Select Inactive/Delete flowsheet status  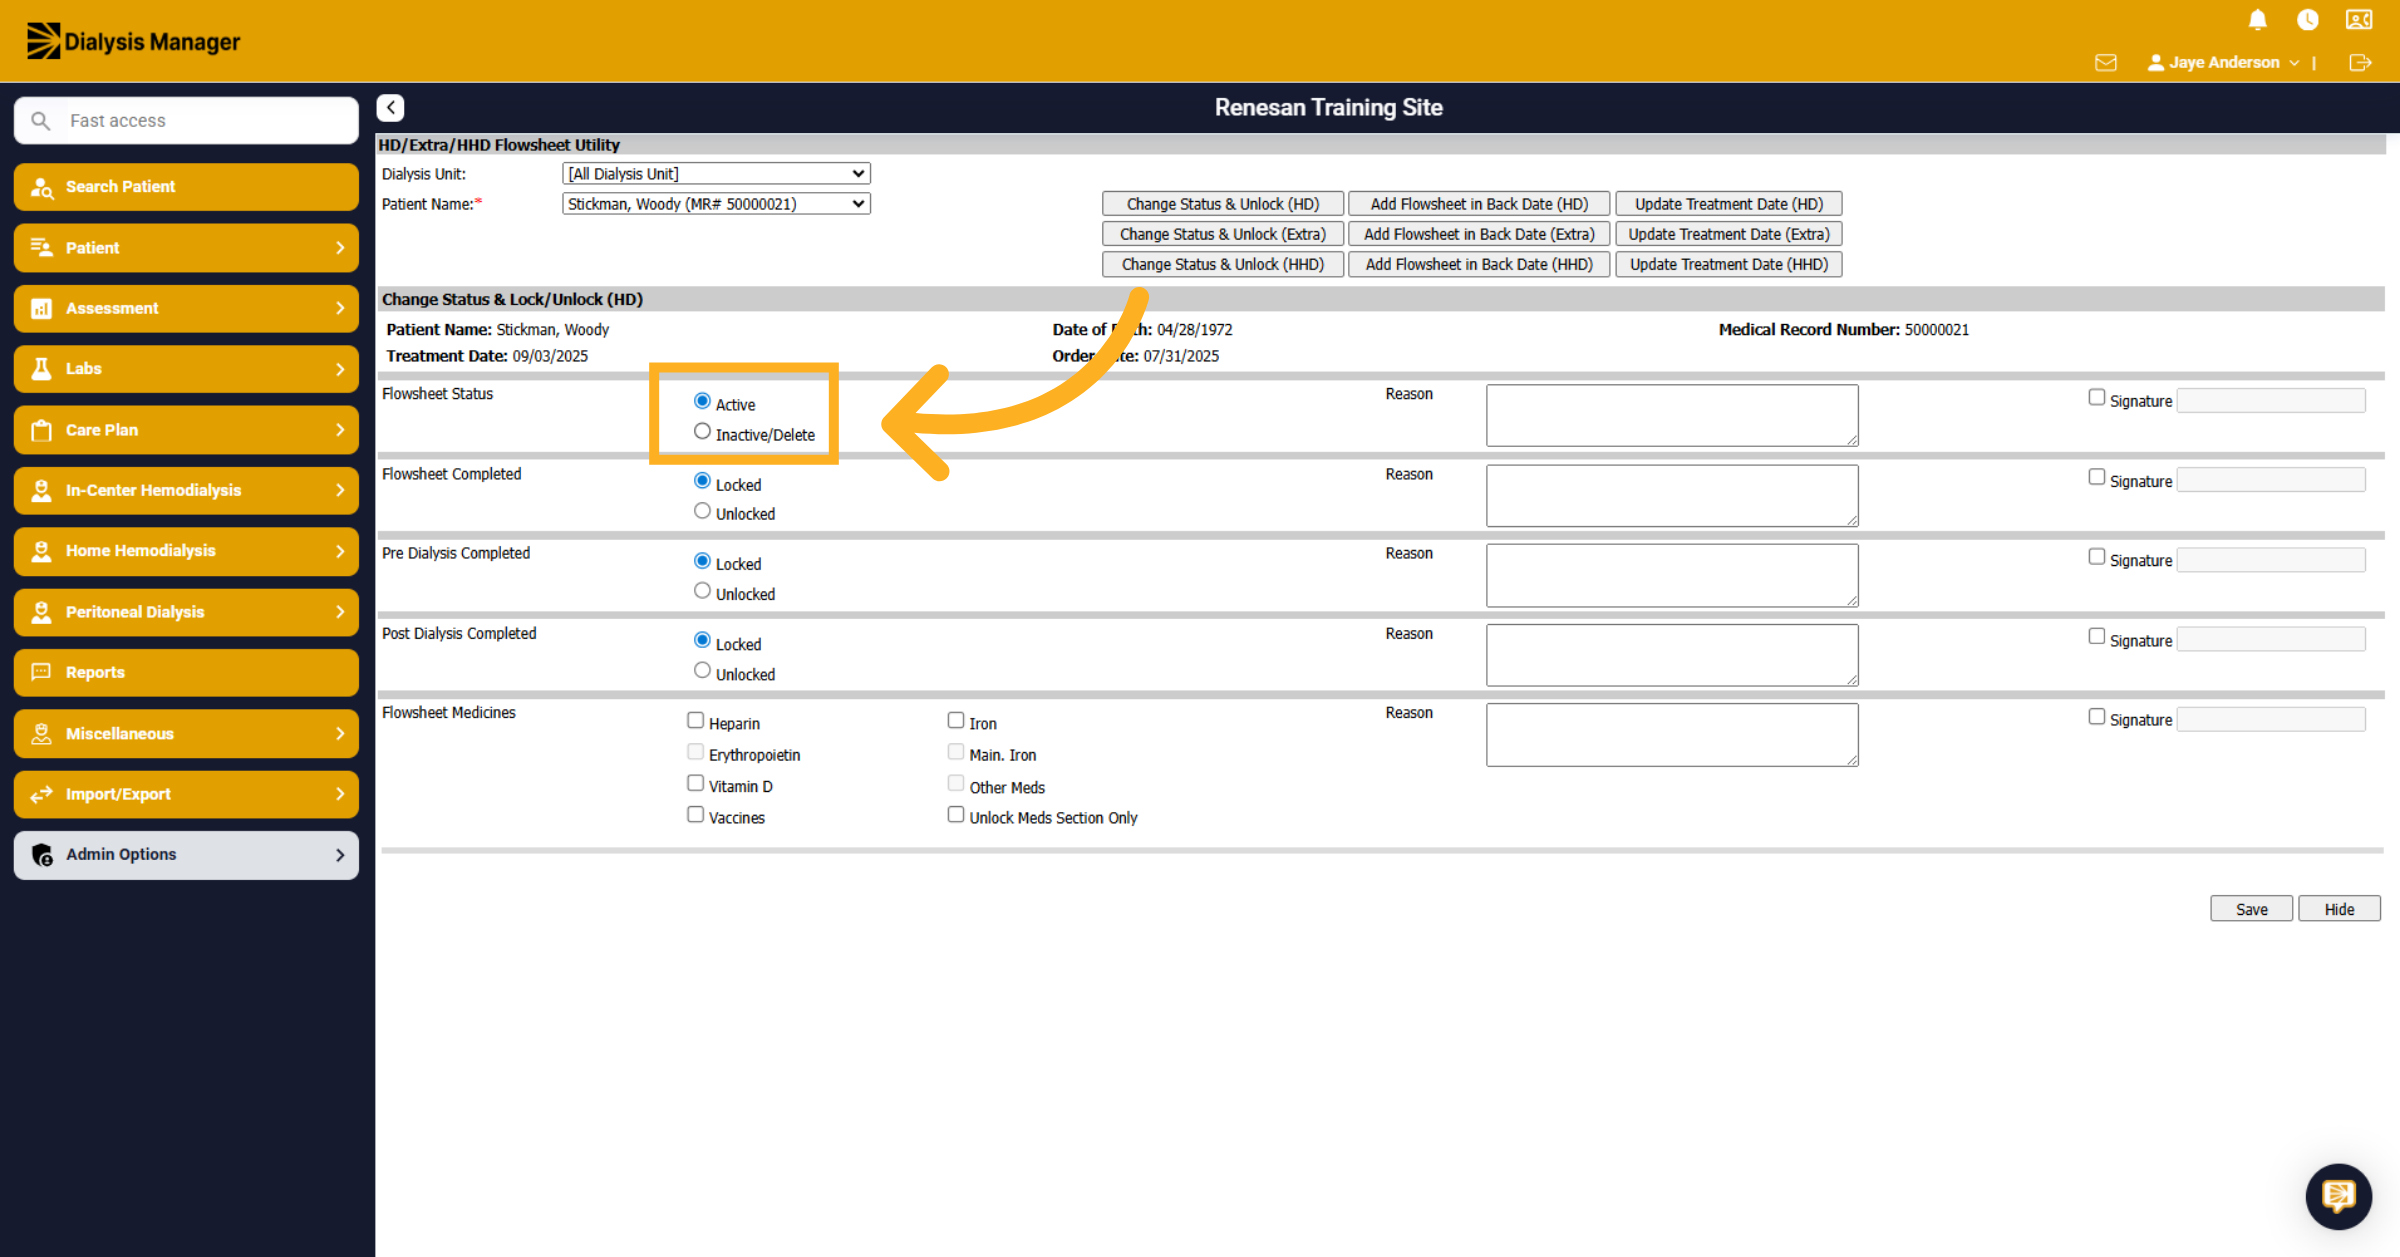coord(702,432)
